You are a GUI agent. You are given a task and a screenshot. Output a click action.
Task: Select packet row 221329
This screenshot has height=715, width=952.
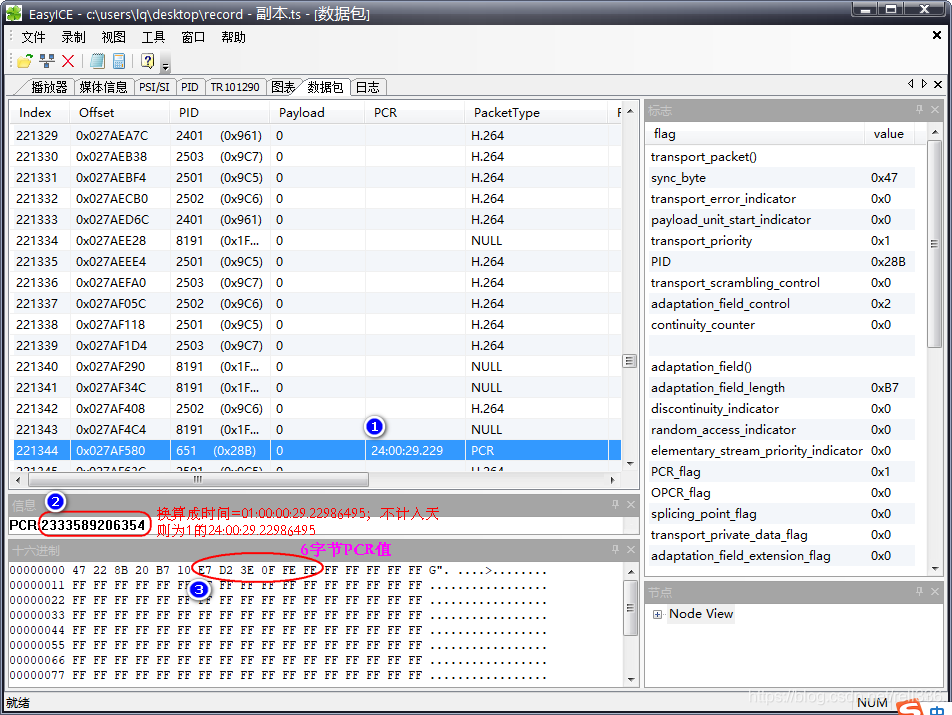point(316,135)
